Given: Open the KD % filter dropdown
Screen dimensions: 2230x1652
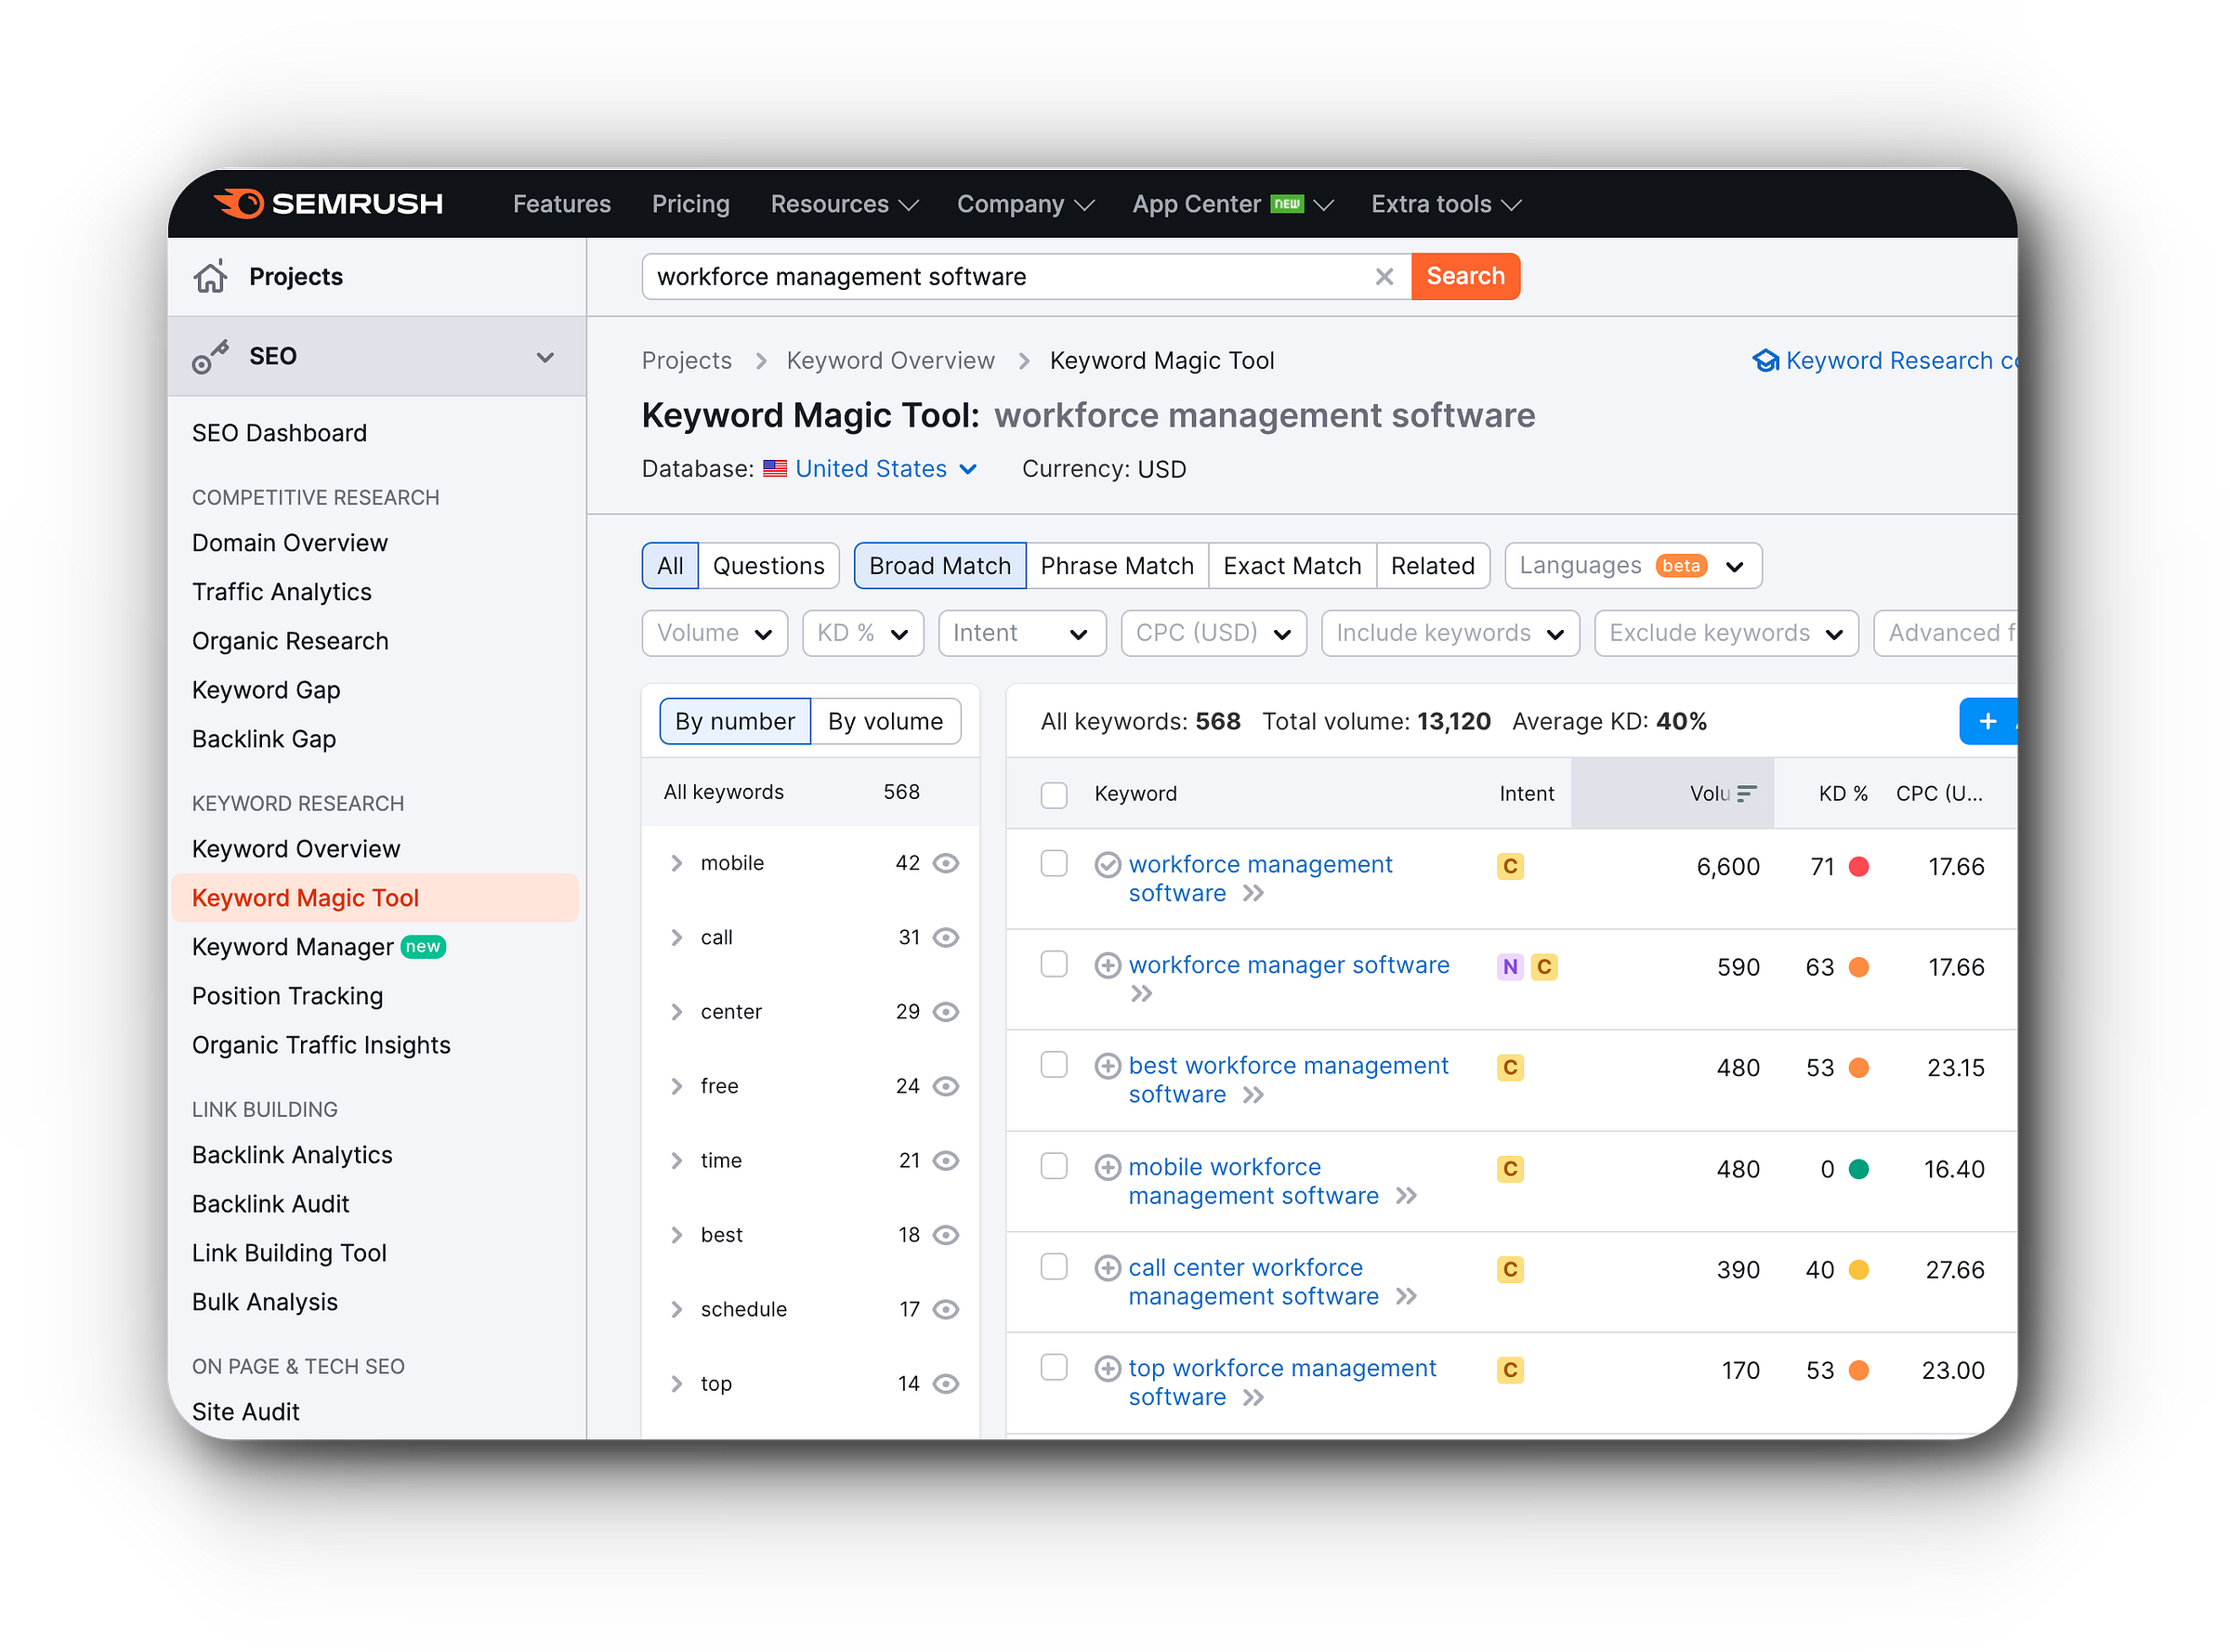Looking at the screenshot, I should [863, 634].
